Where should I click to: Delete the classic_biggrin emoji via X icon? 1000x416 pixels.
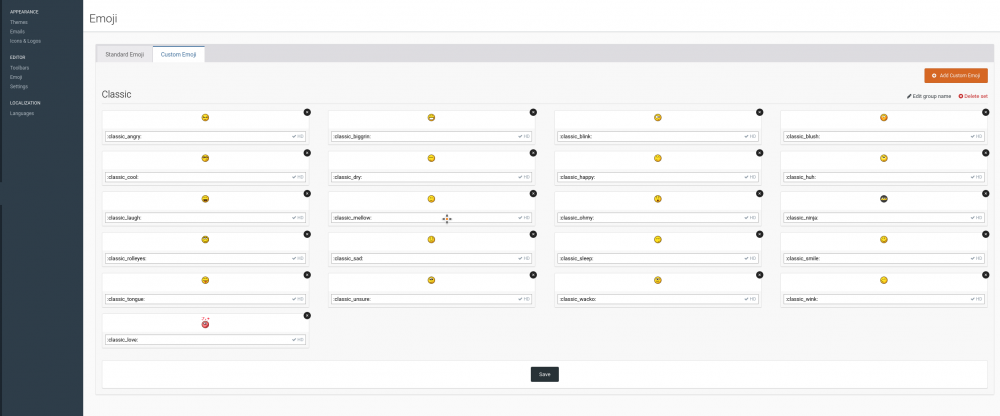point(533,112)
